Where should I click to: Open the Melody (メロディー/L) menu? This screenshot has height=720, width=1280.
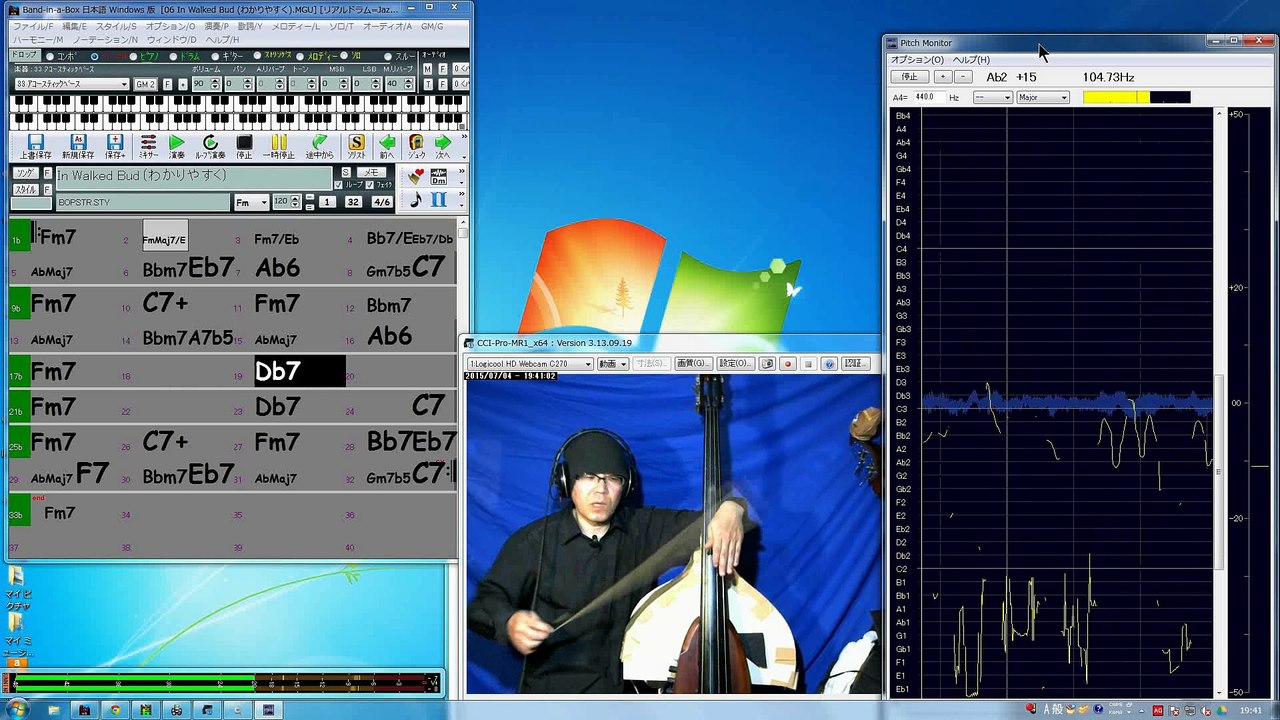click(296, 26)
